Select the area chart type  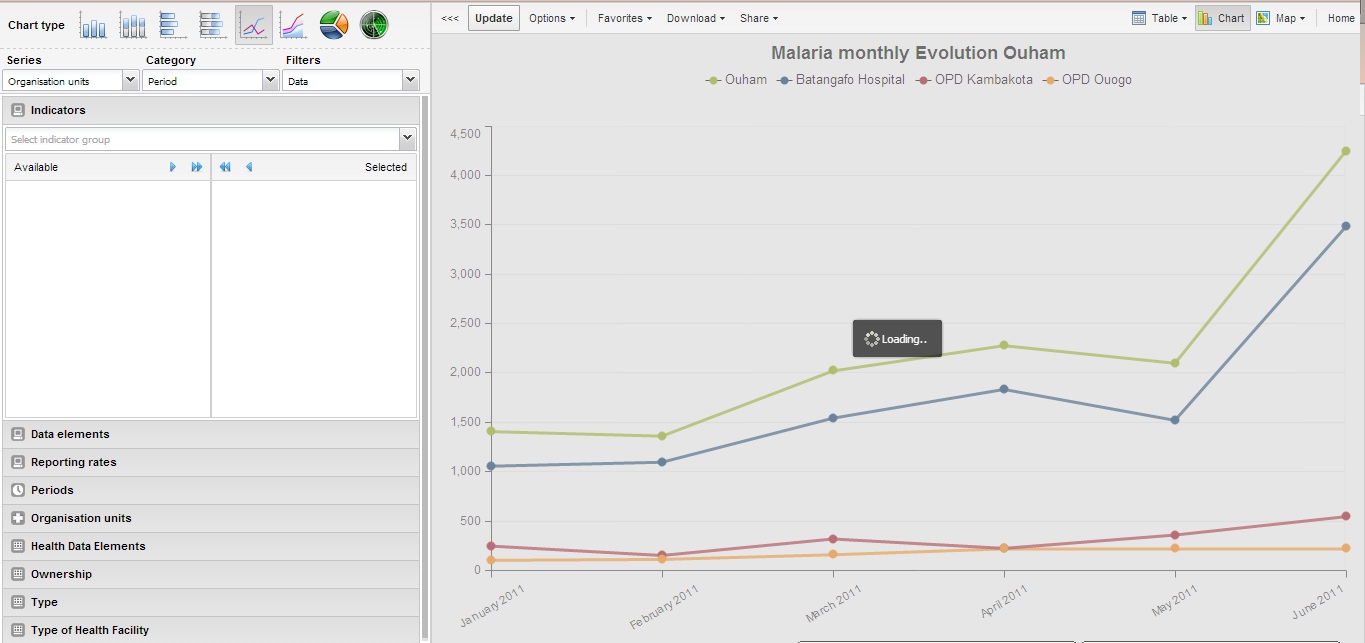coord(293,25)
